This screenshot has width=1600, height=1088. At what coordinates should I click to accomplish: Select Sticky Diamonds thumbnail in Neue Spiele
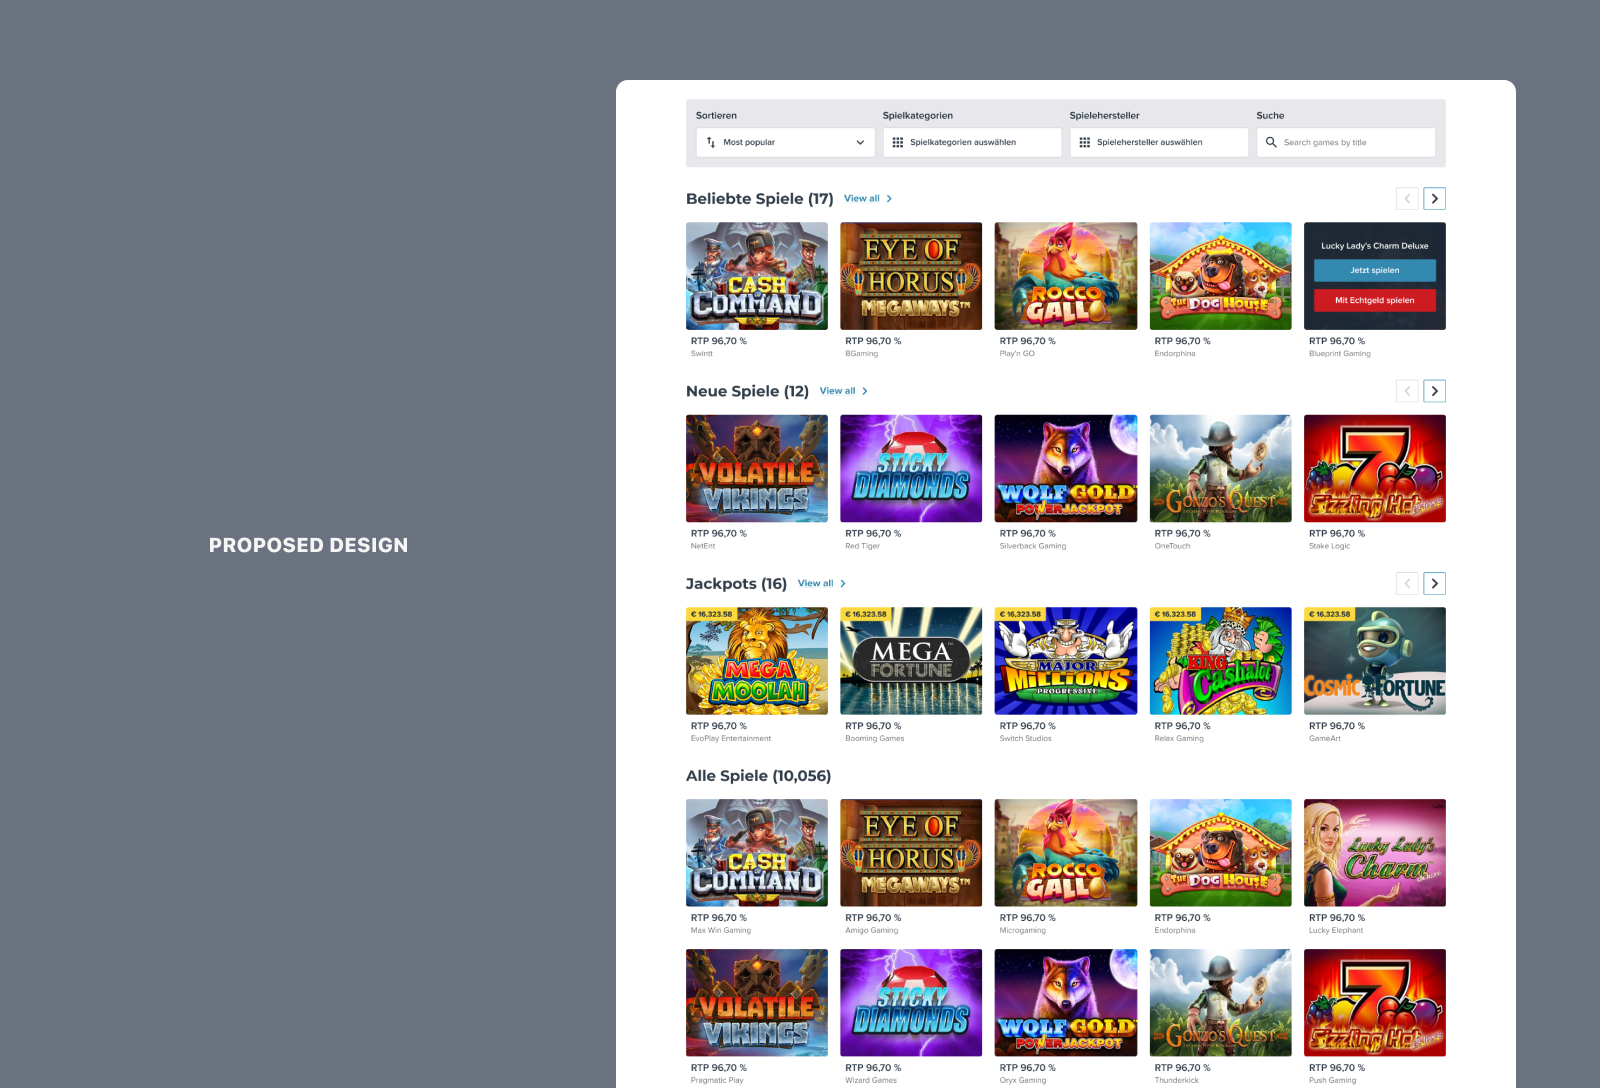(x=911, y=468)
